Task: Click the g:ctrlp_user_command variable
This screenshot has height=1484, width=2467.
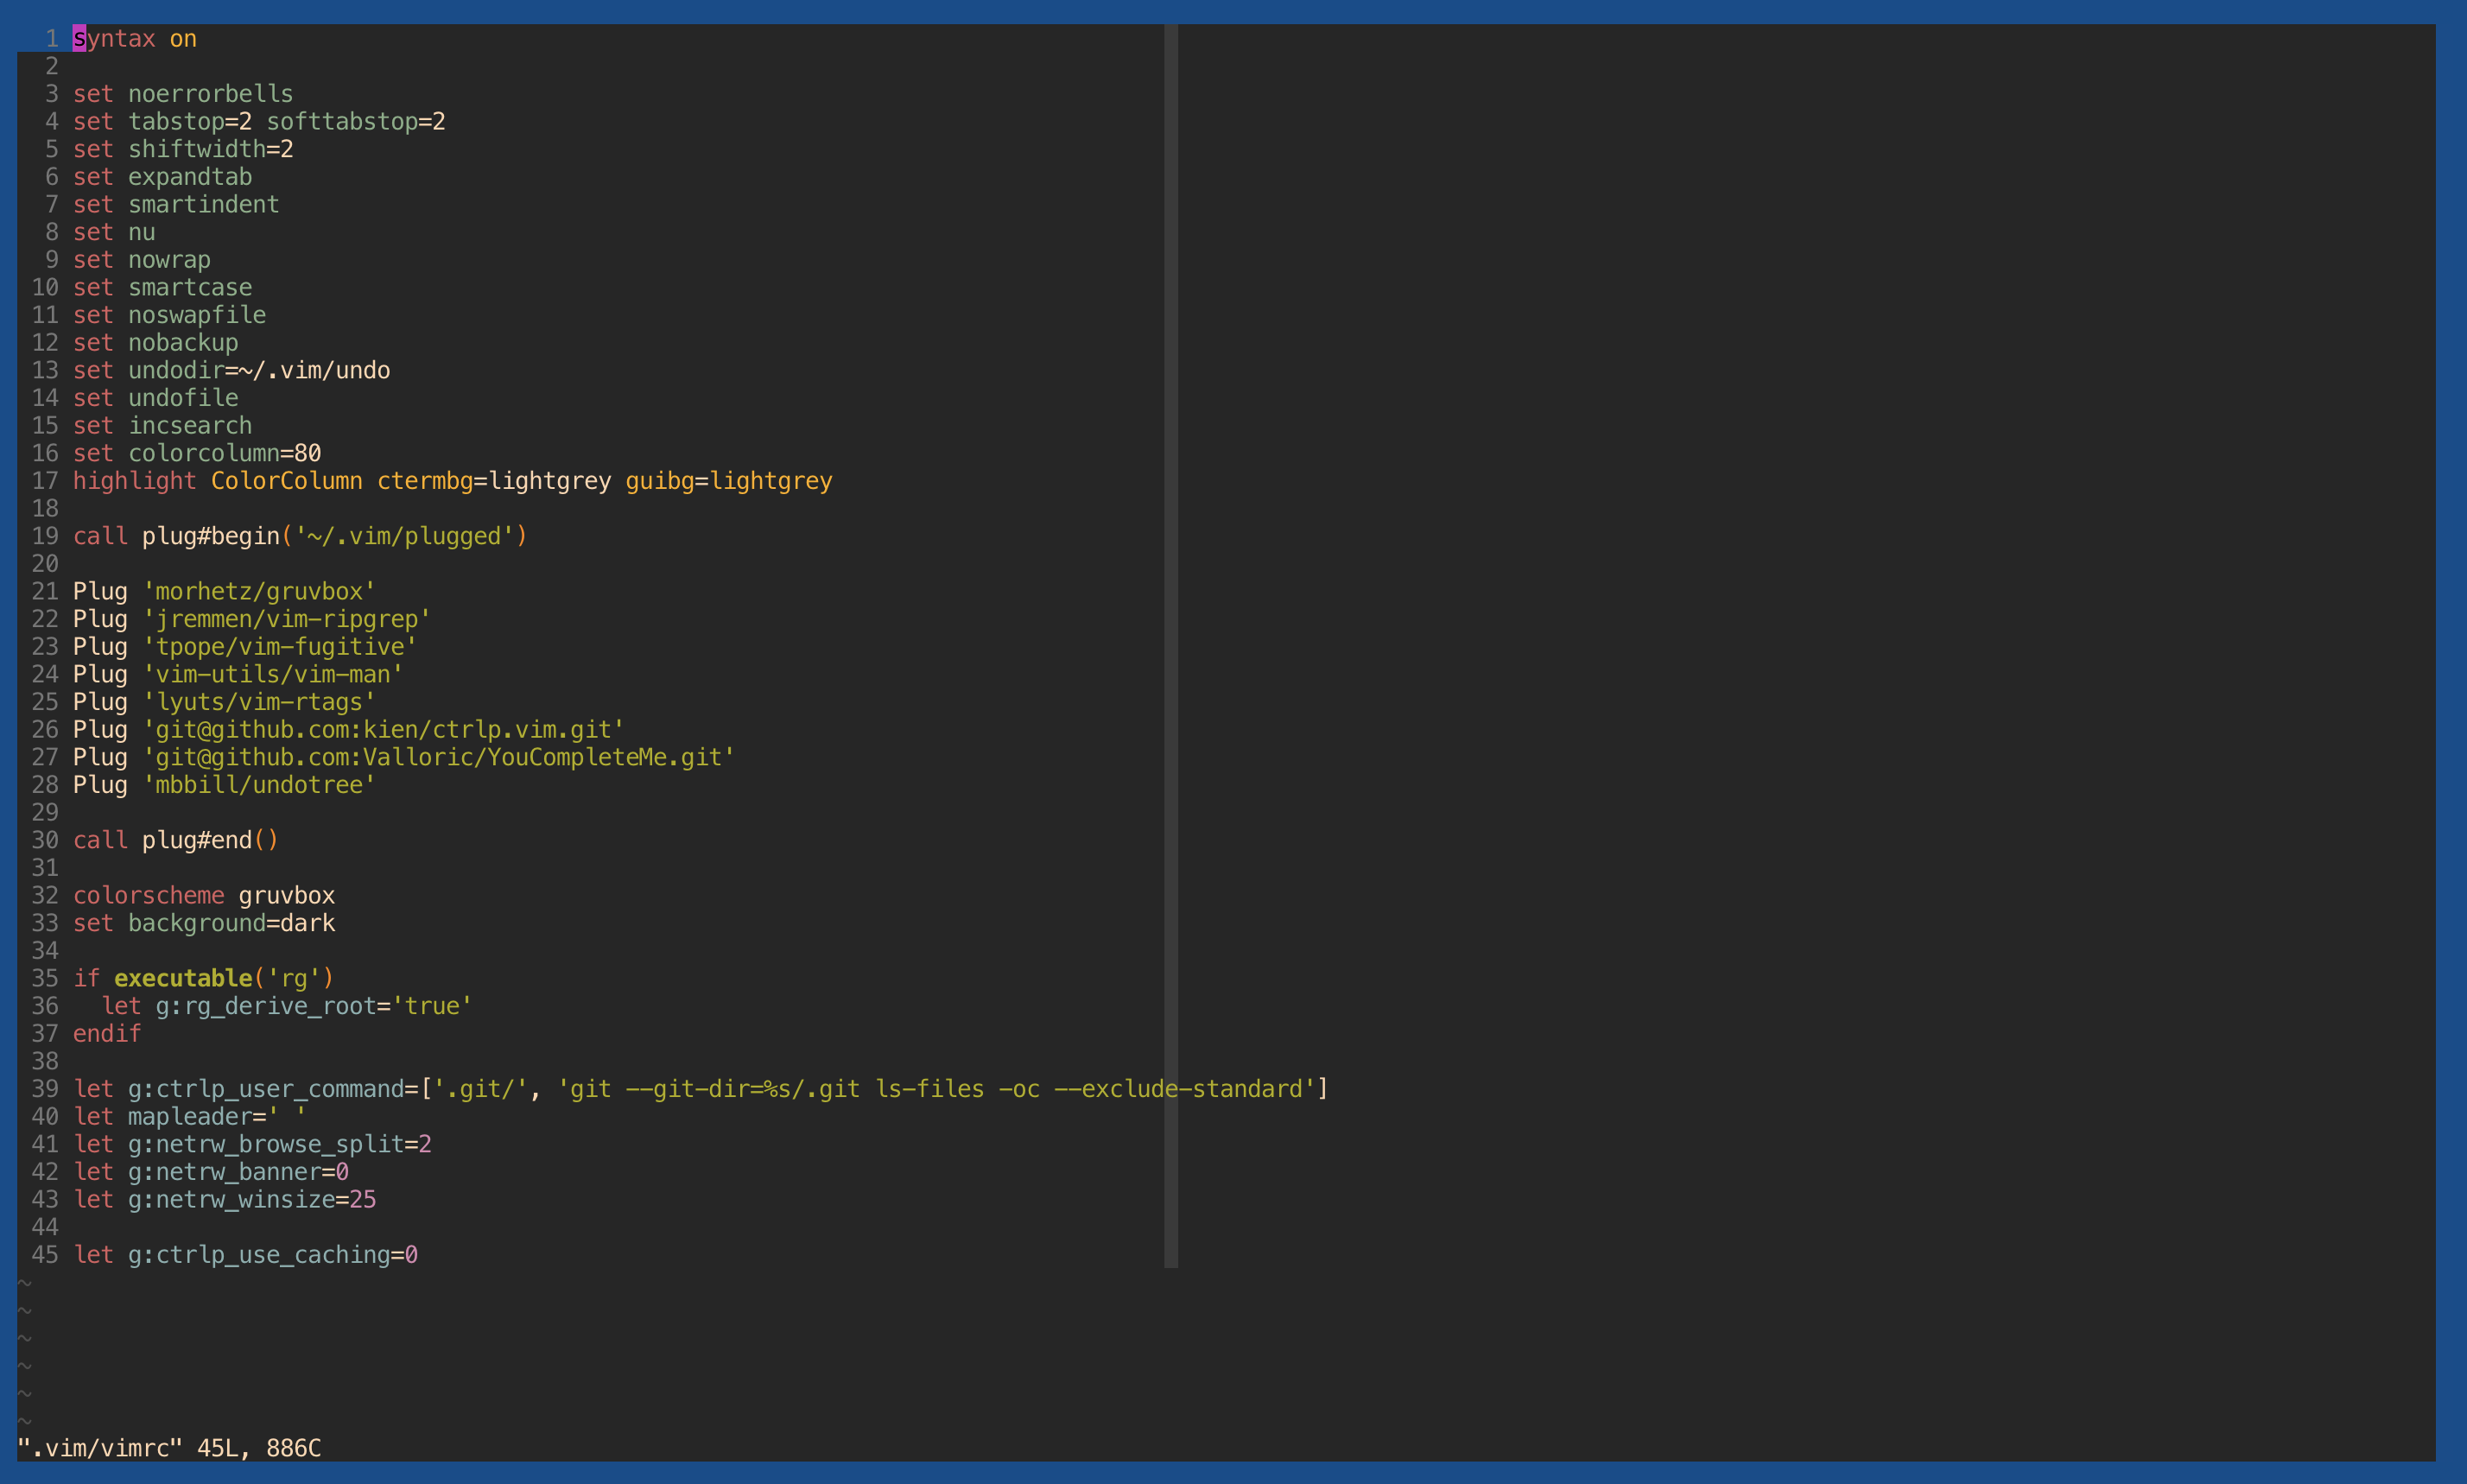Action: [265, 1089]
